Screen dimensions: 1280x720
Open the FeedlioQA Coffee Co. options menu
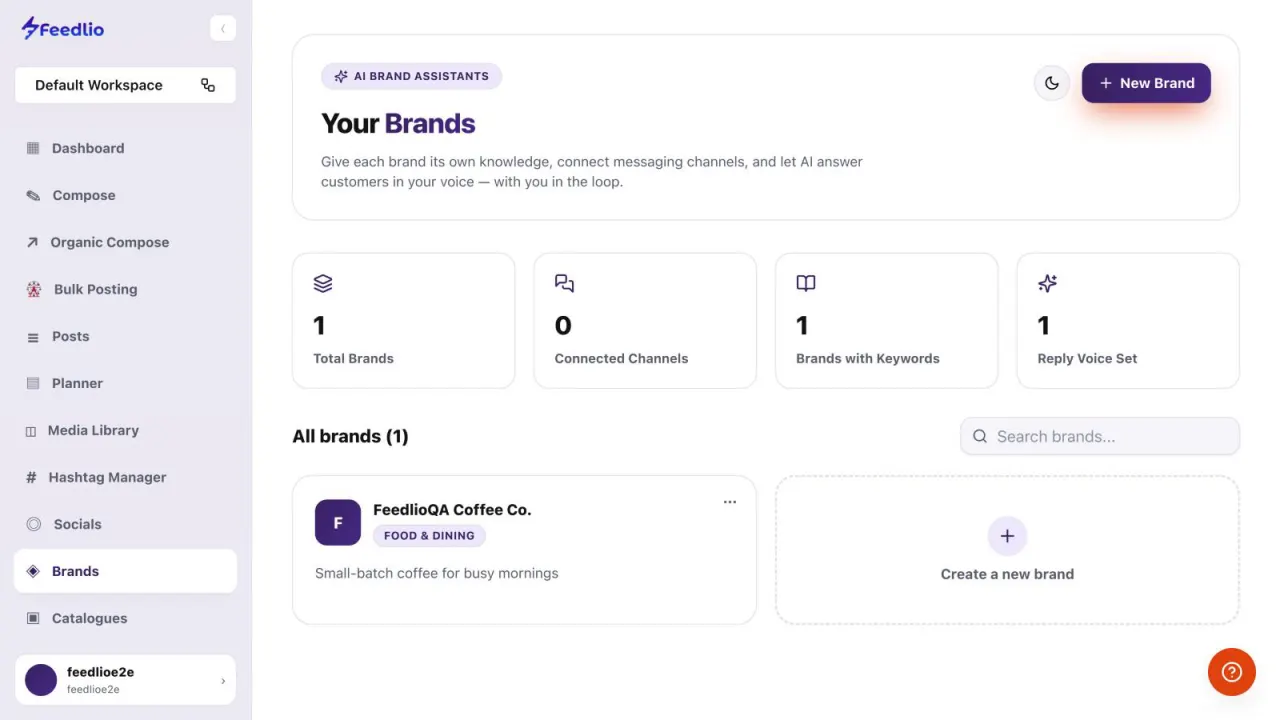pyautogui.click(x=730, y=502)
